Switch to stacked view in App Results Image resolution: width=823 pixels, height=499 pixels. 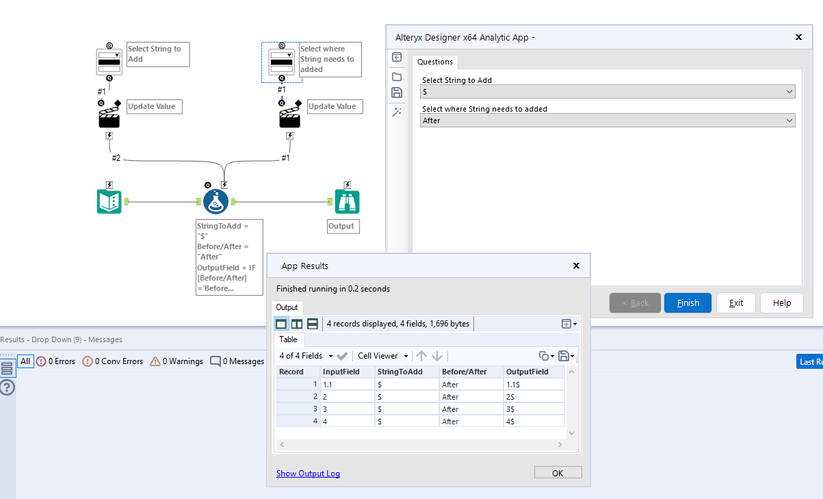[312, 324]
